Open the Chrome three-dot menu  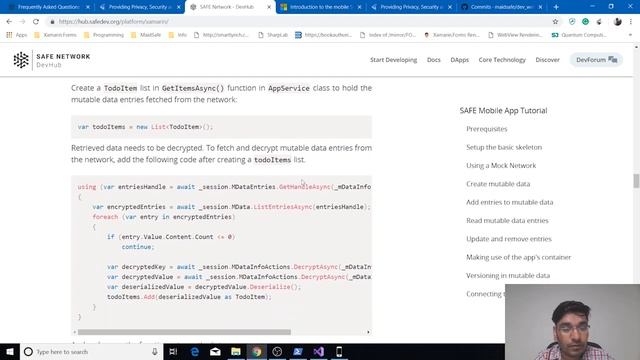coord(631,22)
